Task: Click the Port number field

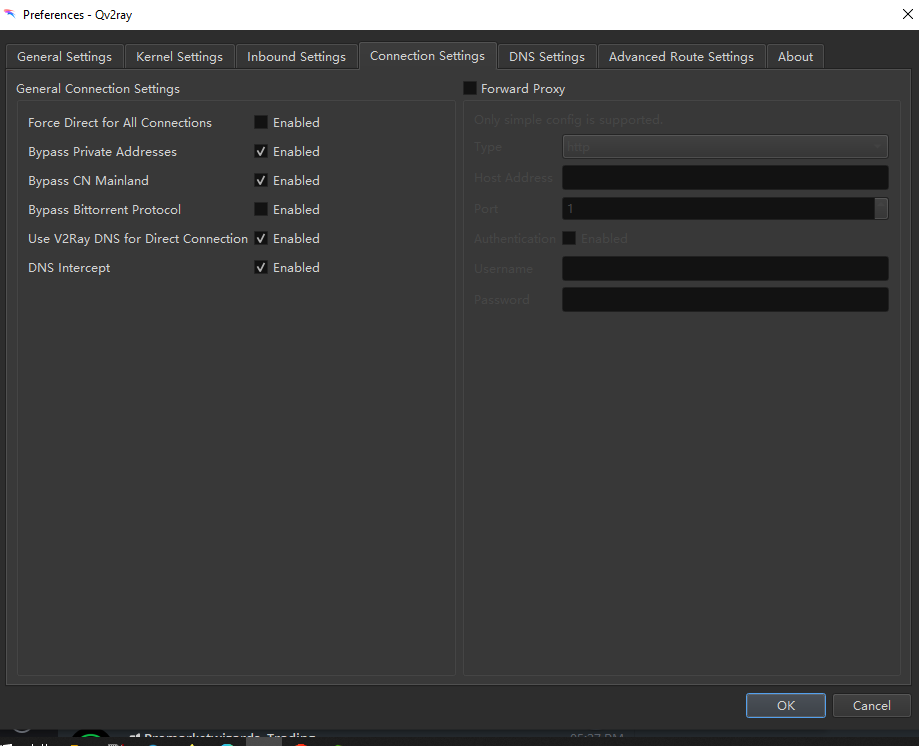Action: (719, 209)
